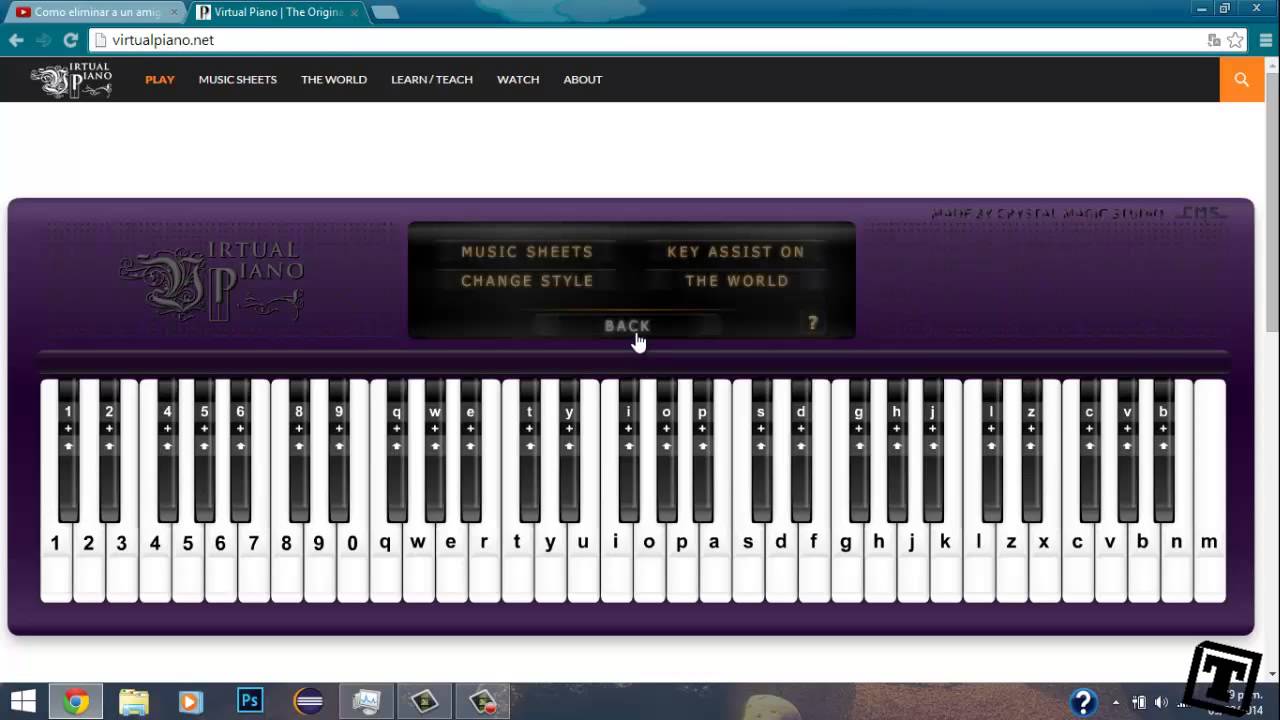The height and width of the screenshot is (720, 1280).
Task: Open the media player taskbar icon
Action: pos(190,701)
